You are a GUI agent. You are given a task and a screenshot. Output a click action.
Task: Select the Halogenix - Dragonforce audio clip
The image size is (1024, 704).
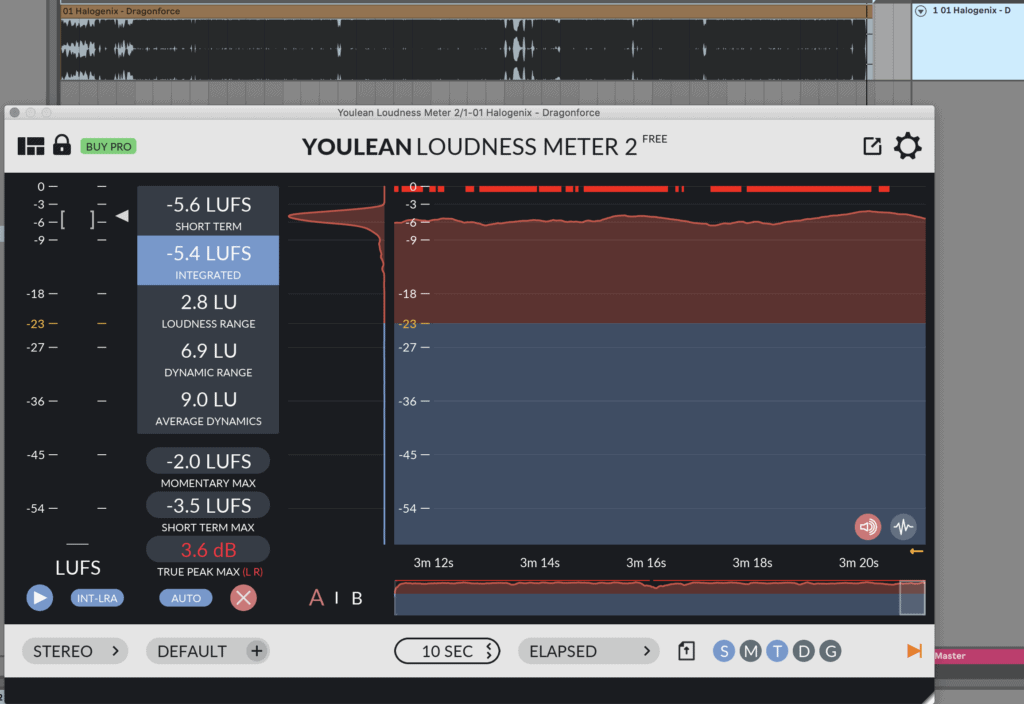pyautogui.click(x=466, y=44)
